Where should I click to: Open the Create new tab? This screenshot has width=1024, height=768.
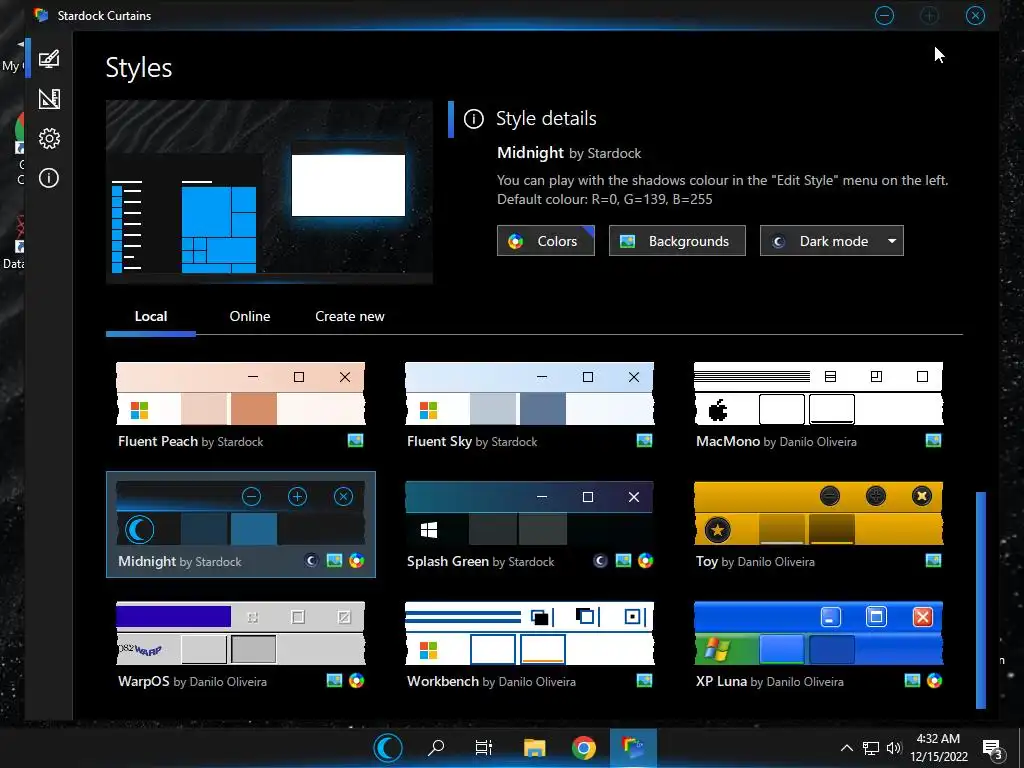[x=350, y=317]
